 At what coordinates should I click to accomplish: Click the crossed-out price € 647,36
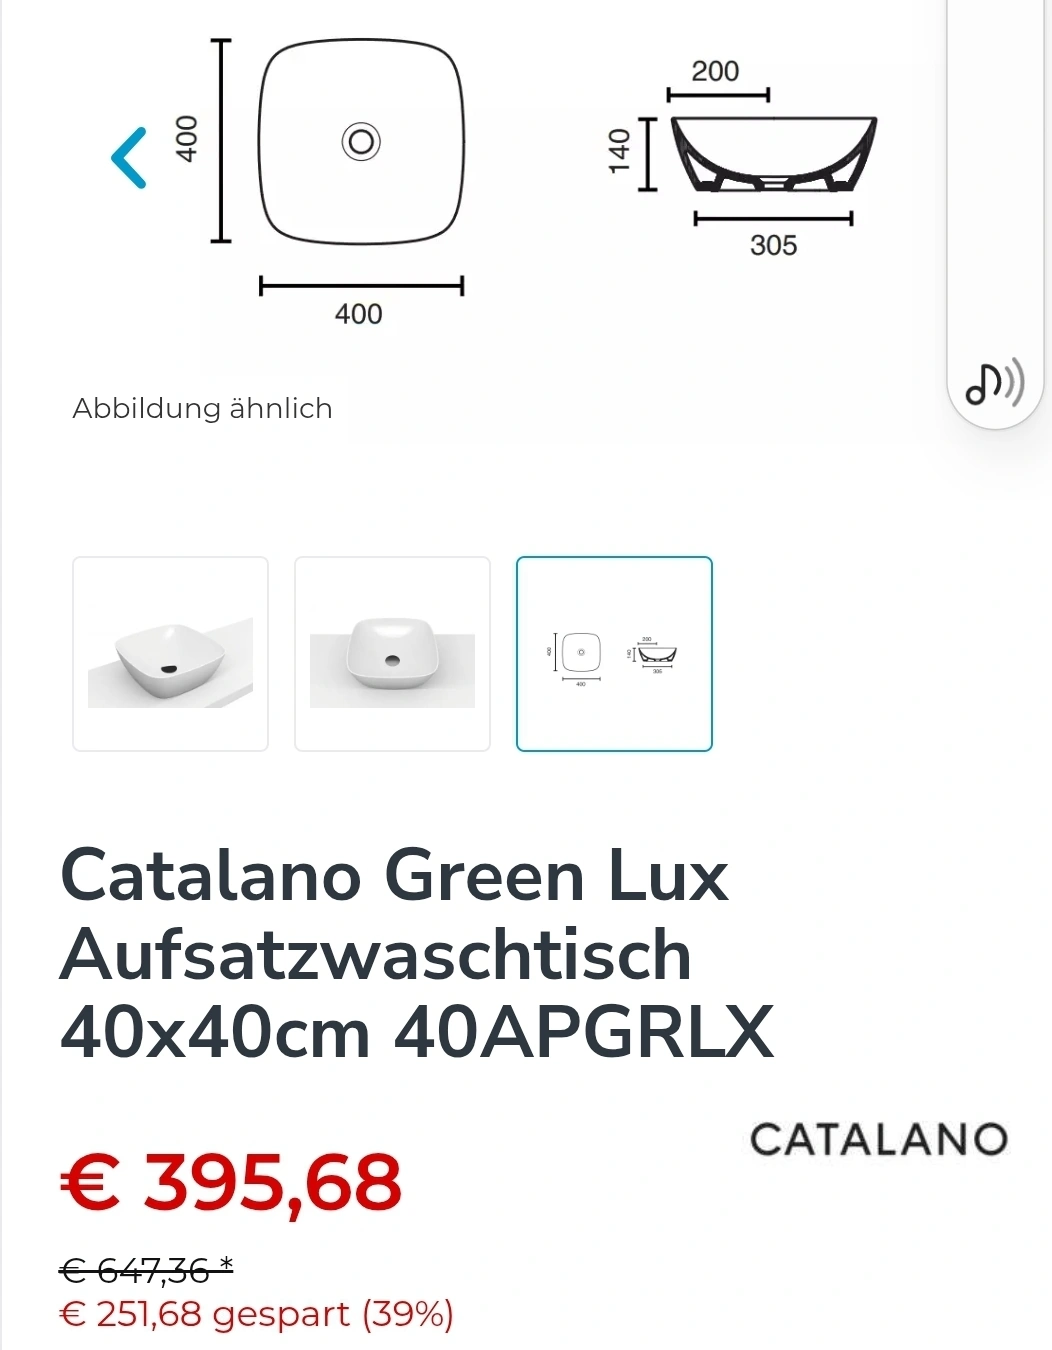146,1270
